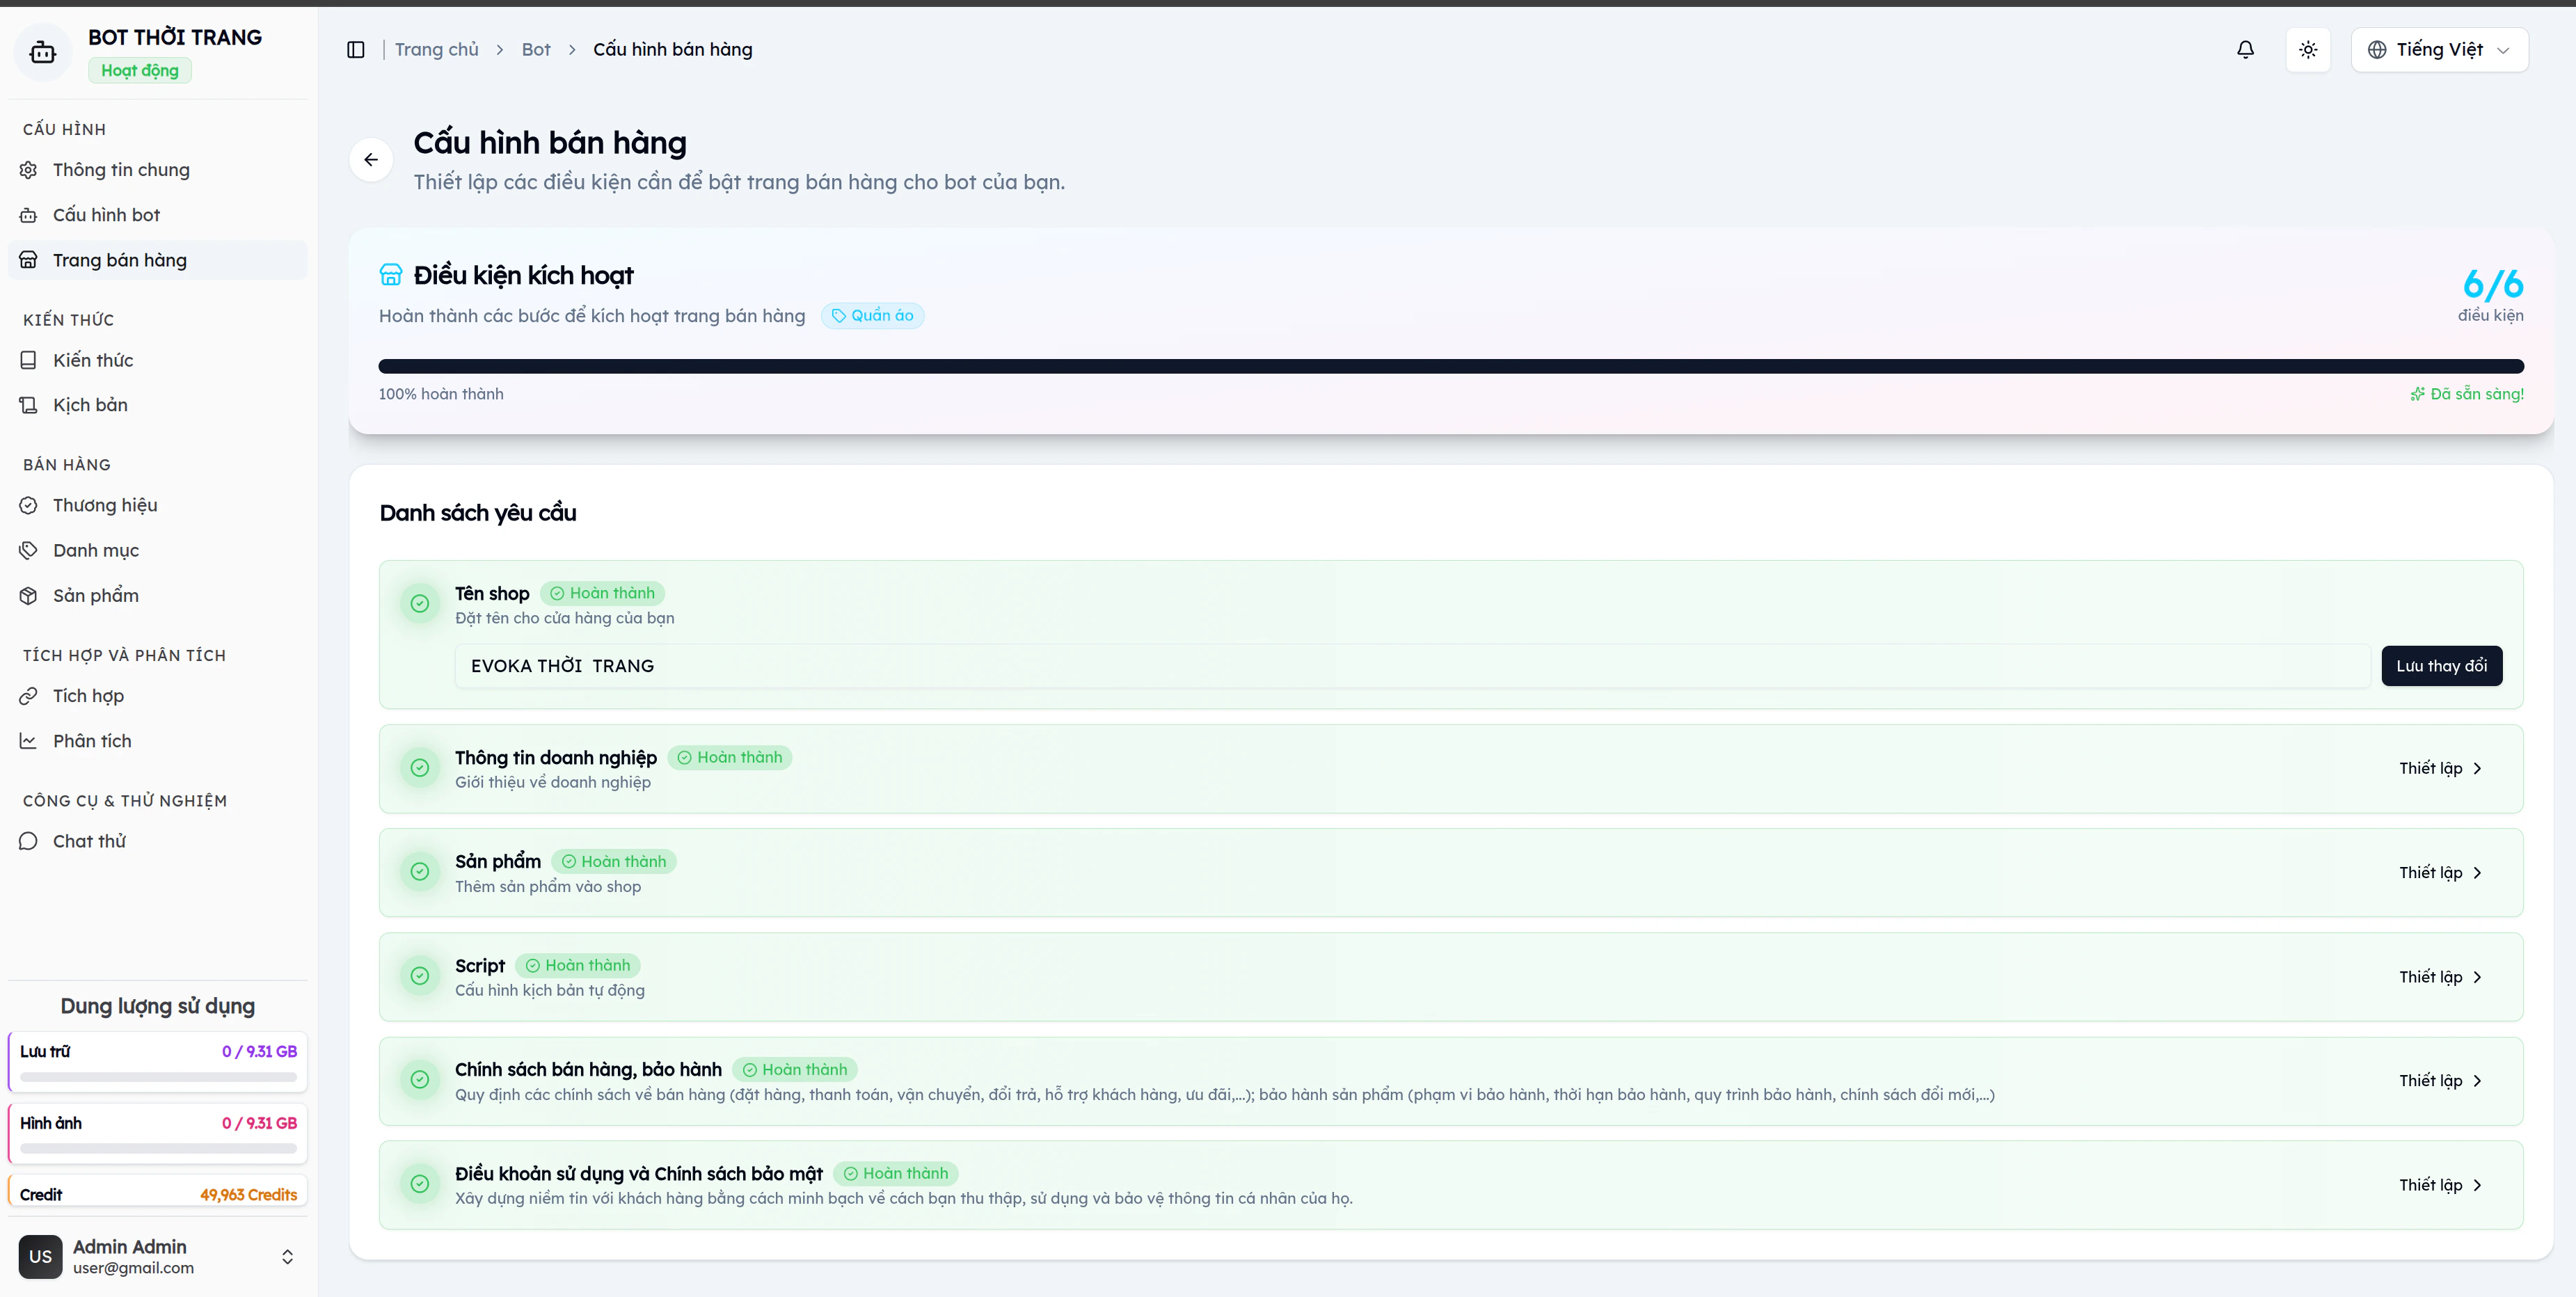Open Thông tin chung settings
This screenshot has height=1297, width=2576.
coord(121,170)
